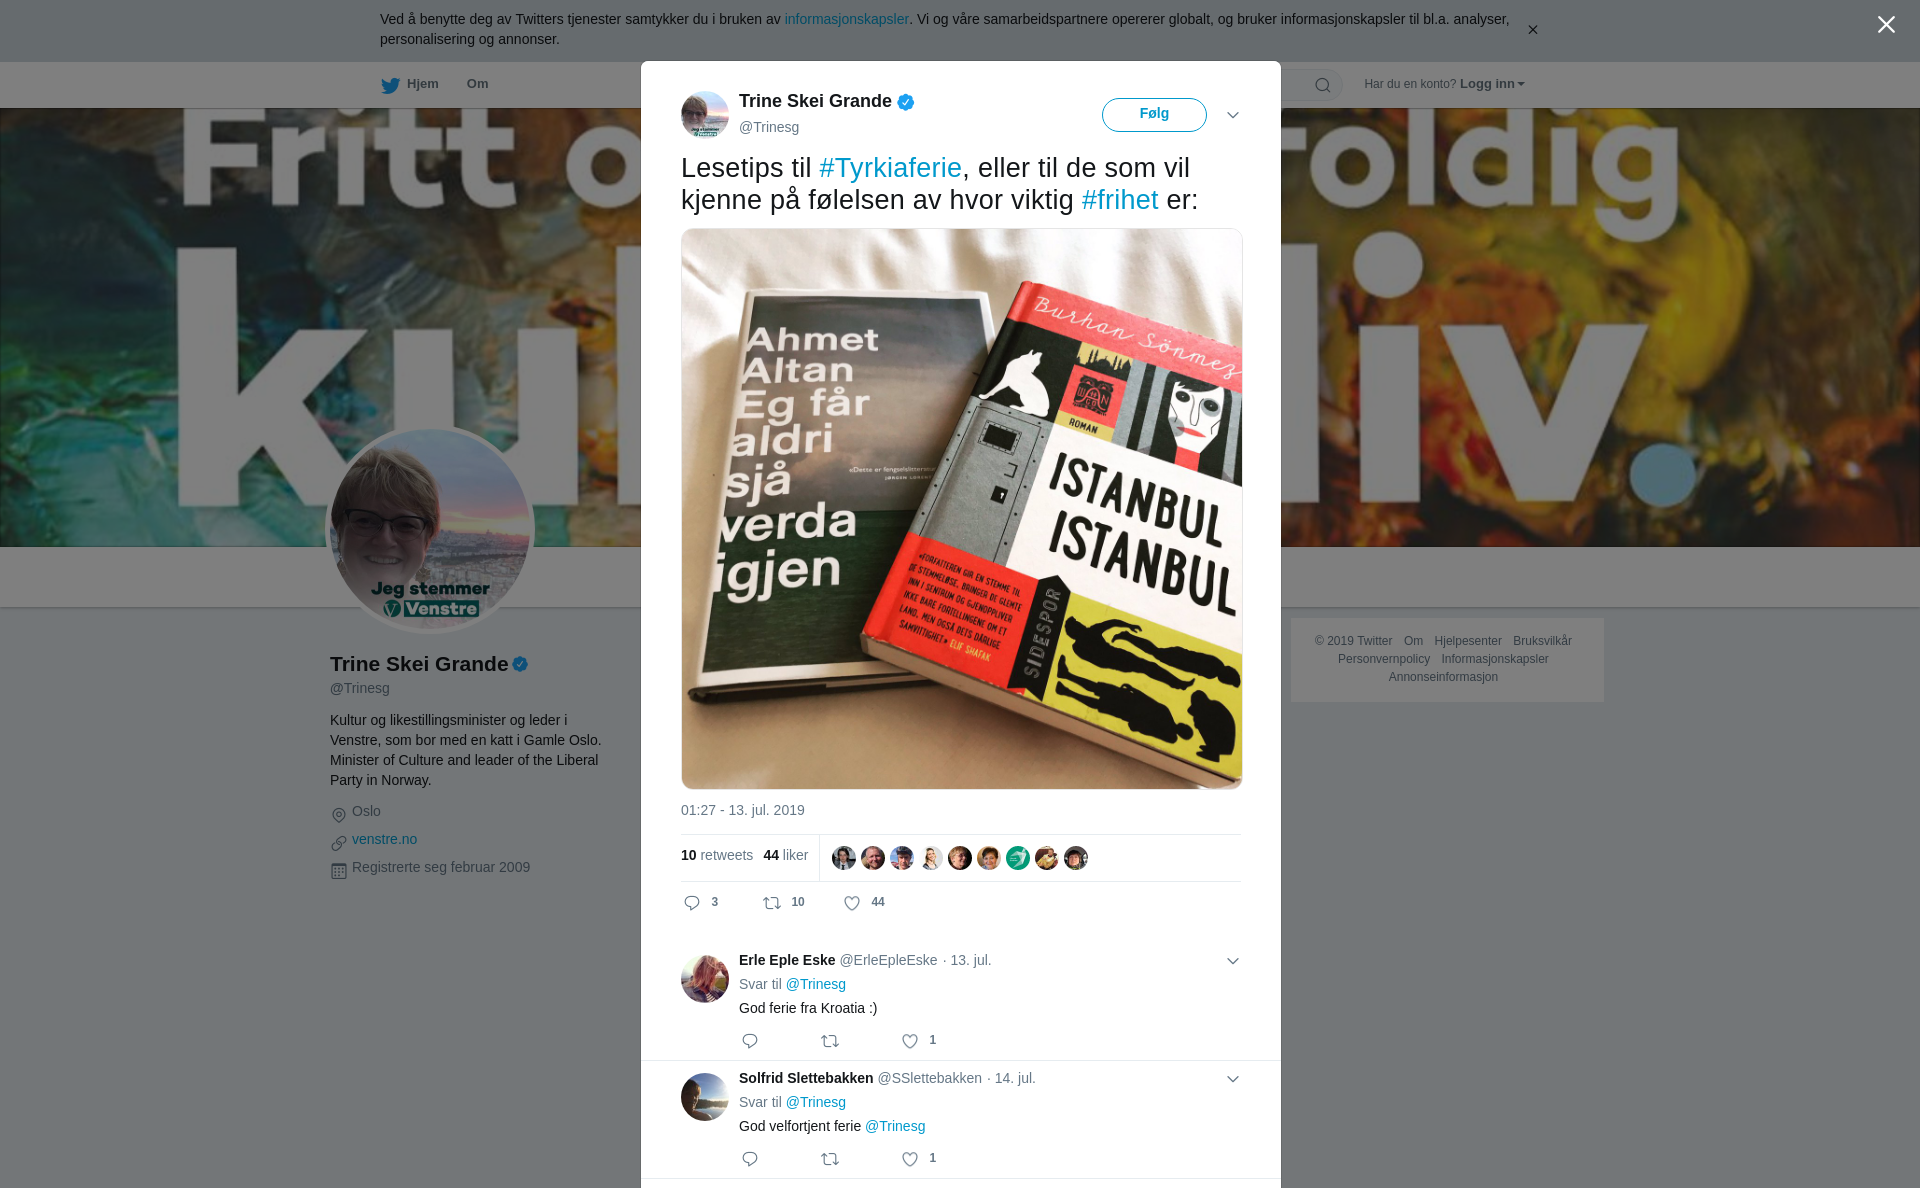Screen dimensions: 1920x1188
Task: Open the #Tyrkiaferie hashtag link
Action: (x=890, y=168)
